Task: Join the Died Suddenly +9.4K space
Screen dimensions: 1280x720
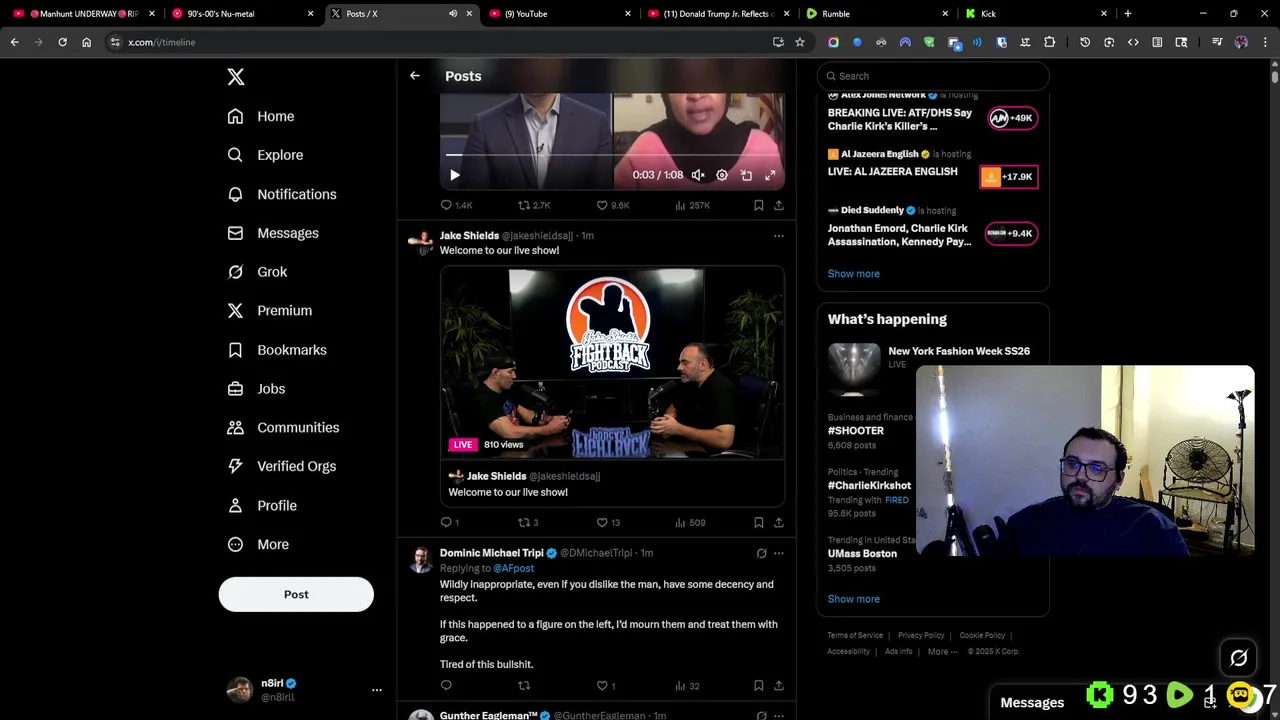Action: (1011, 234)
